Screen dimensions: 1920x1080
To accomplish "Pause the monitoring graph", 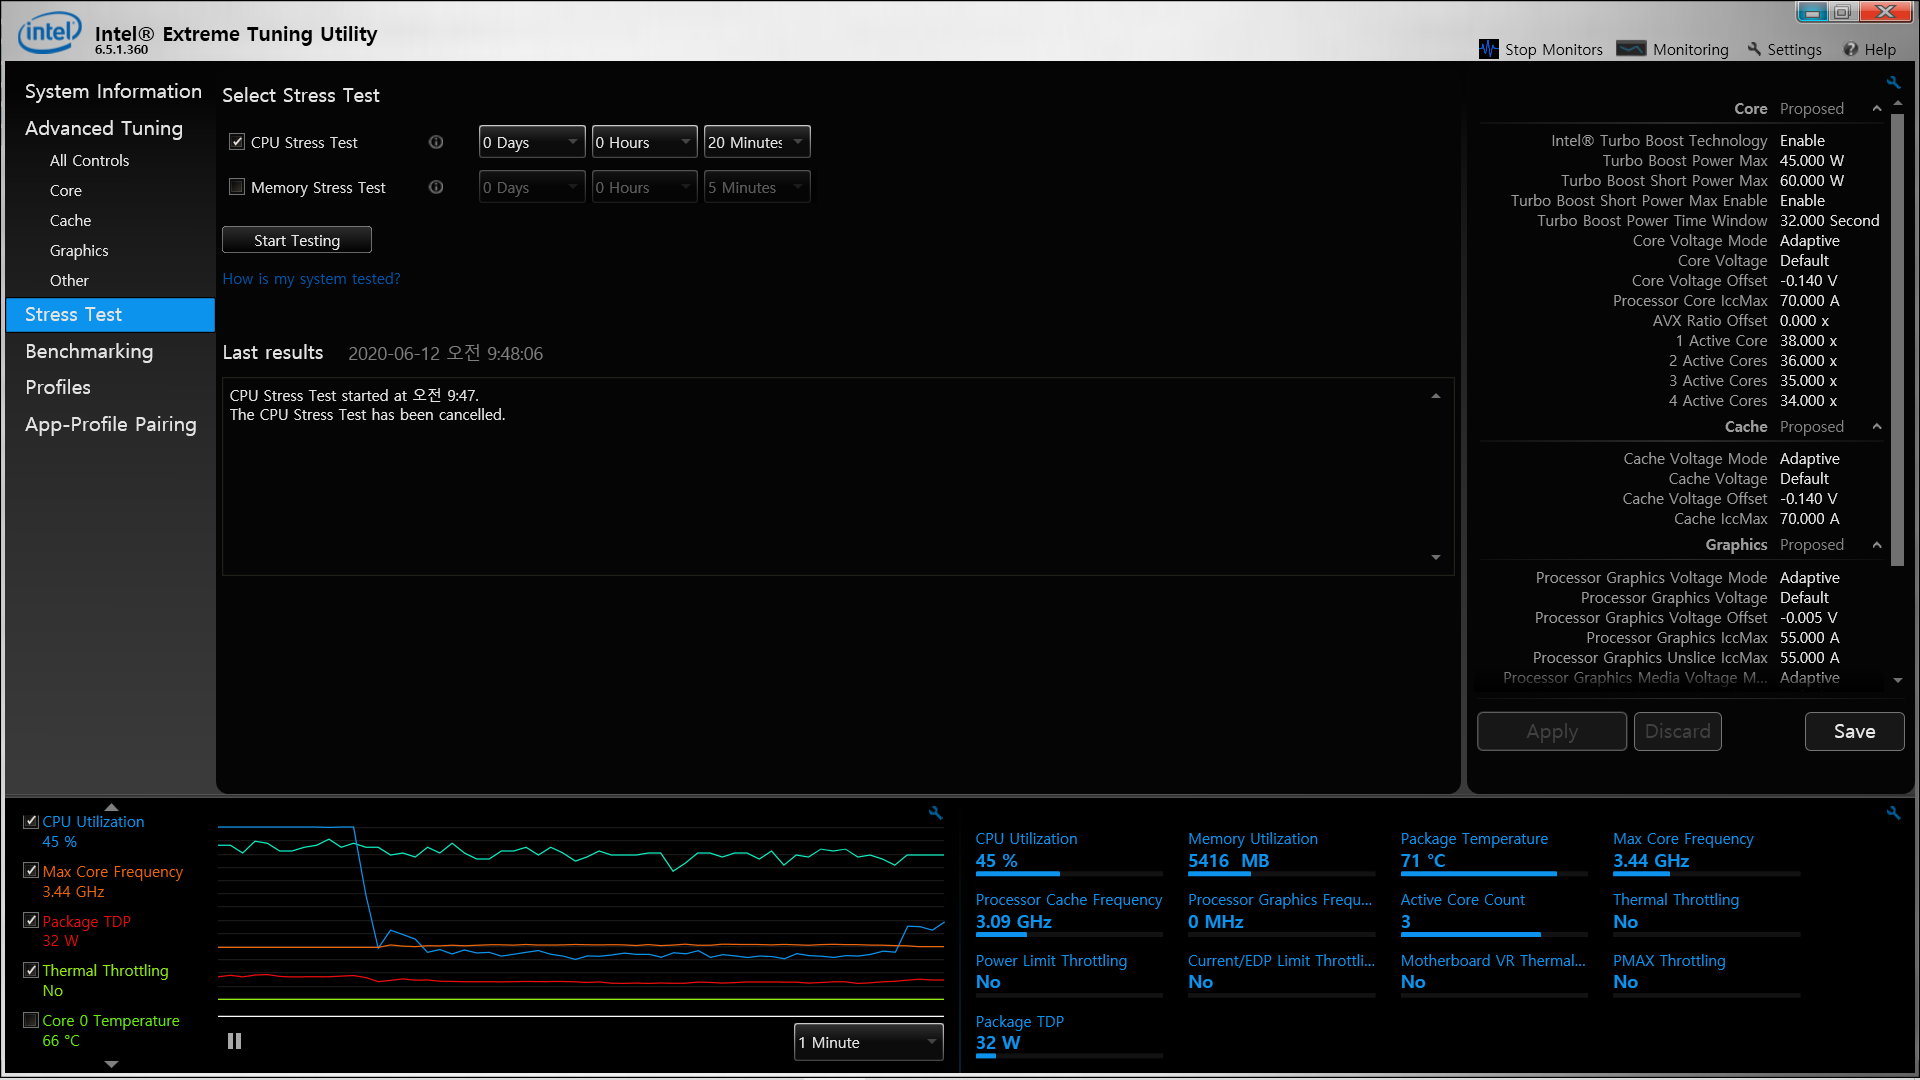I will (x=234, y=1041).
